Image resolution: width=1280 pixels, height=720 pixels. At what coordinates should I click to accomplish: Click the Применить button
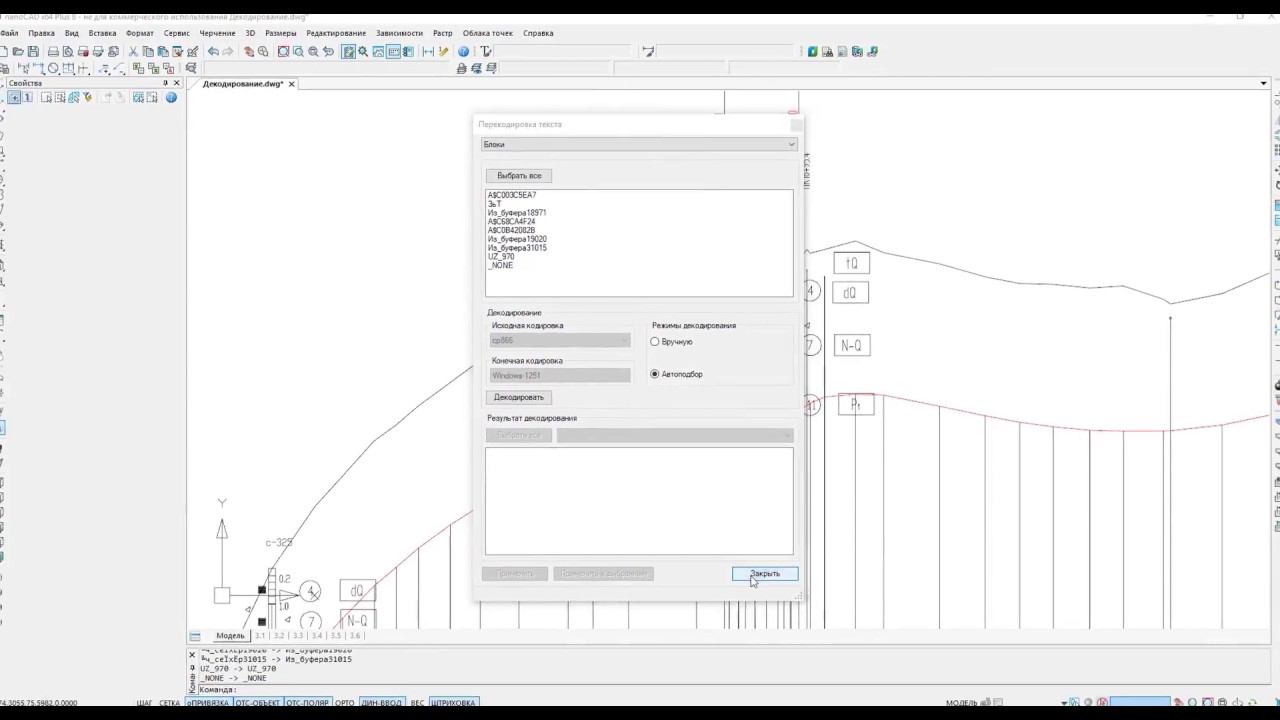click(515, 574)
